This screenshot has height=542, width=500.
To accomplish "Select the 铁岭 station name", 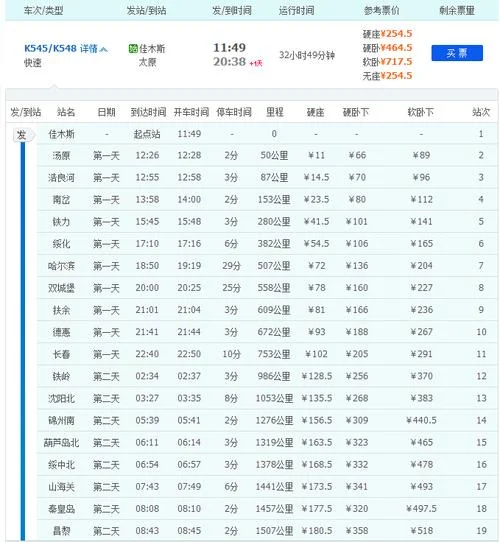I will point(61,376).
